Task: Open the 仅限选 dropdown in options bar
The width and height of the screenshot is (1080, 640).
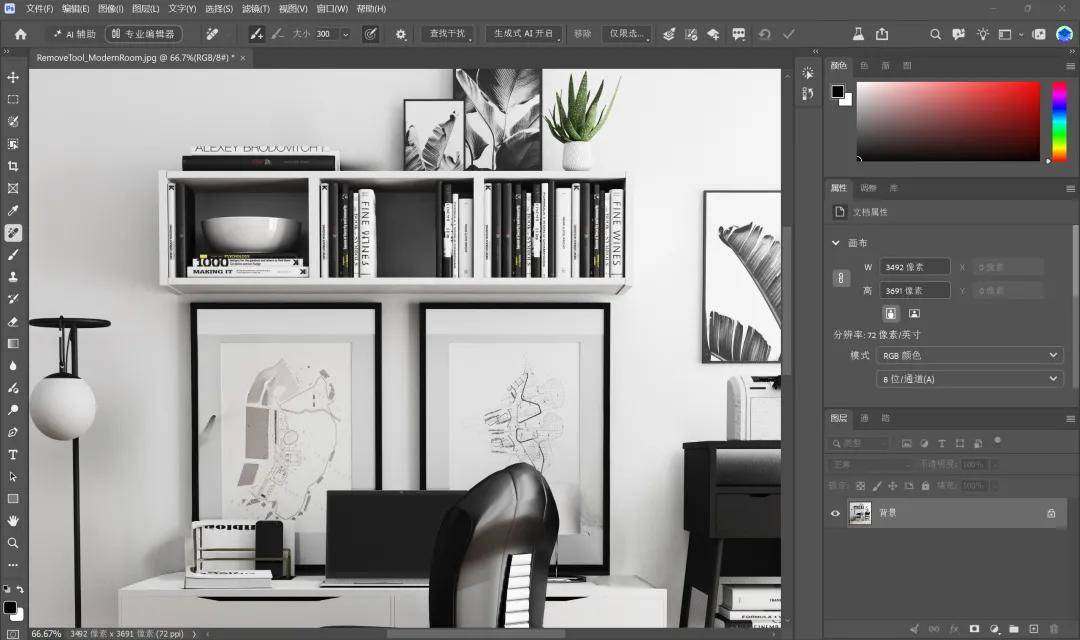Action: point(627,34)
